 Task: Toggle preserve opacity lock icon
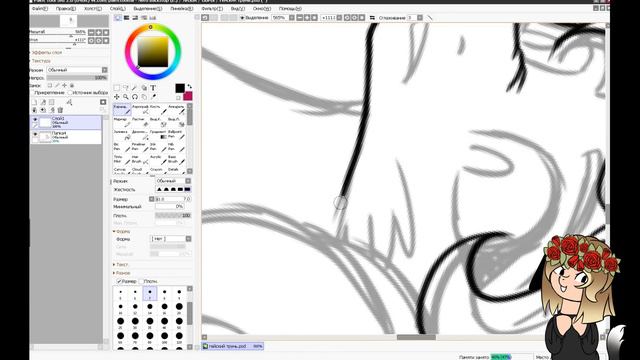pyautogui.click(x=50, y=86)
